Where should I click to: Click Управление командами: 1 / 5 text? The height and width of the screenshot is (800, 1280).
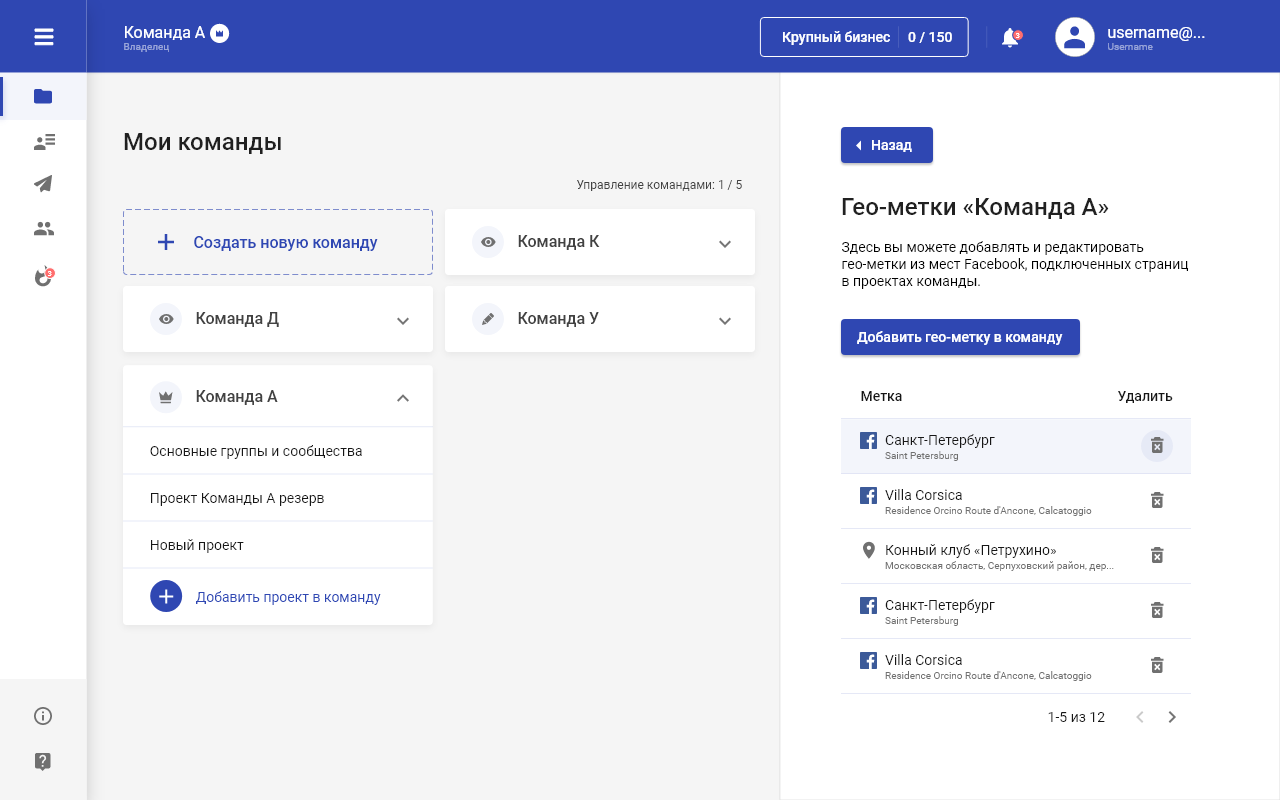(x=659, y=185)
